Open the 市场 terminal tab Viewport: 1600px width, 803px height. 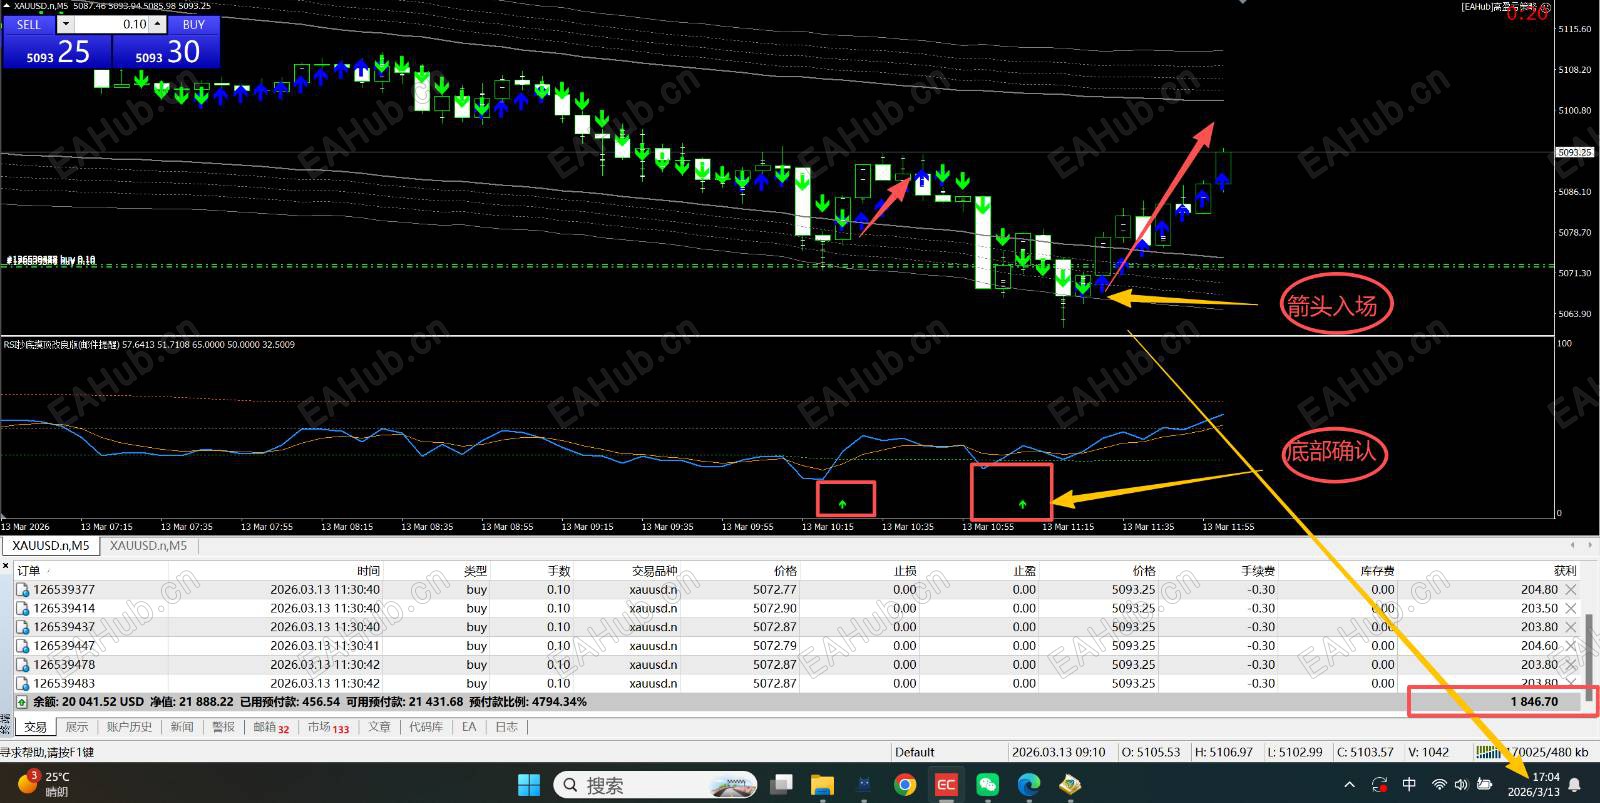(328, 727)
